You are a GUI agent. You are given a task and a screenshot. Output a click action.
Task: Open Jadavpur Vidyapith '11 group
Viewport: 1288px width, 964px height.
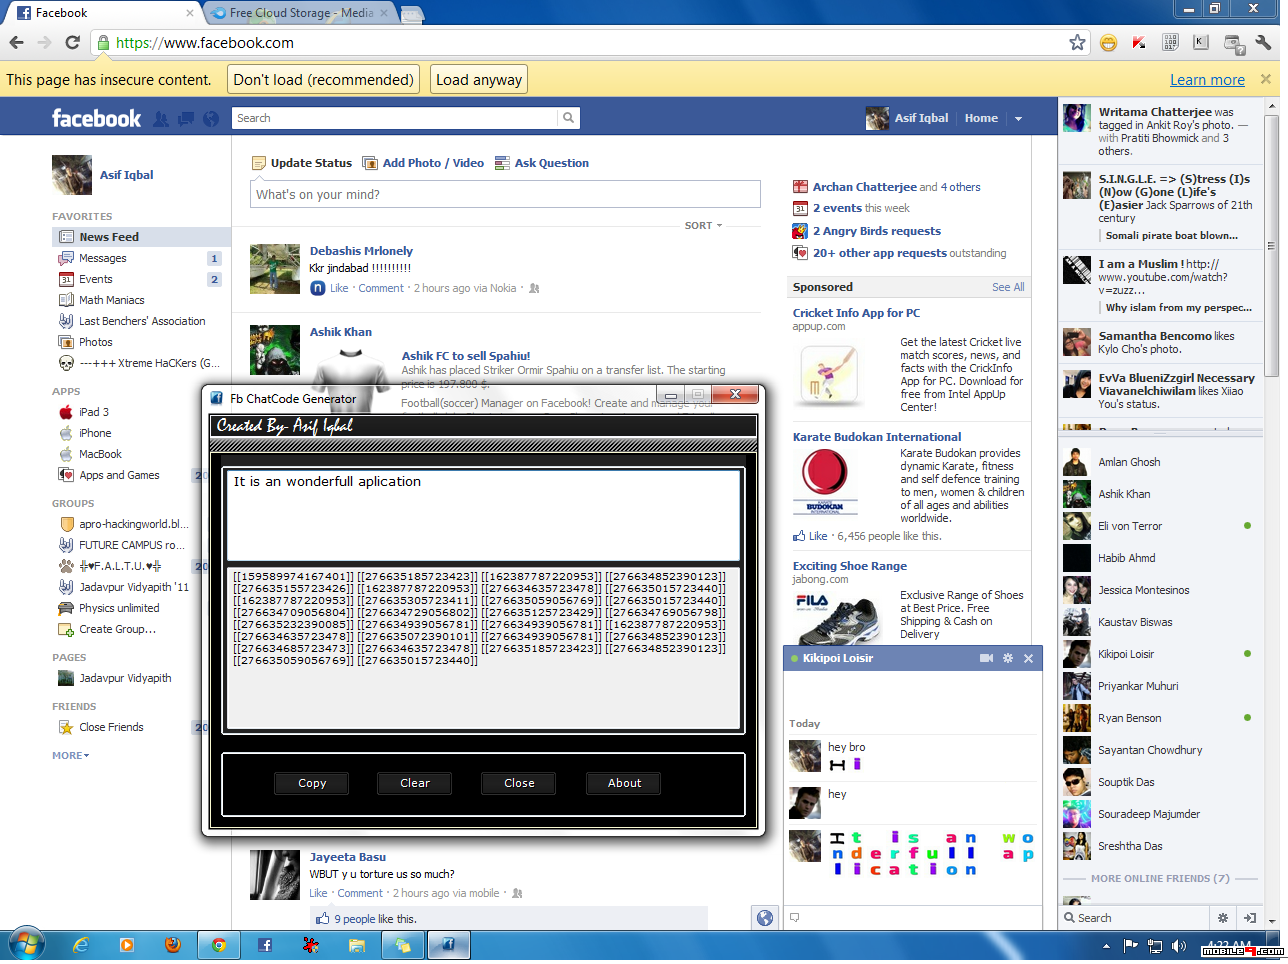click(x=133, y=587)
